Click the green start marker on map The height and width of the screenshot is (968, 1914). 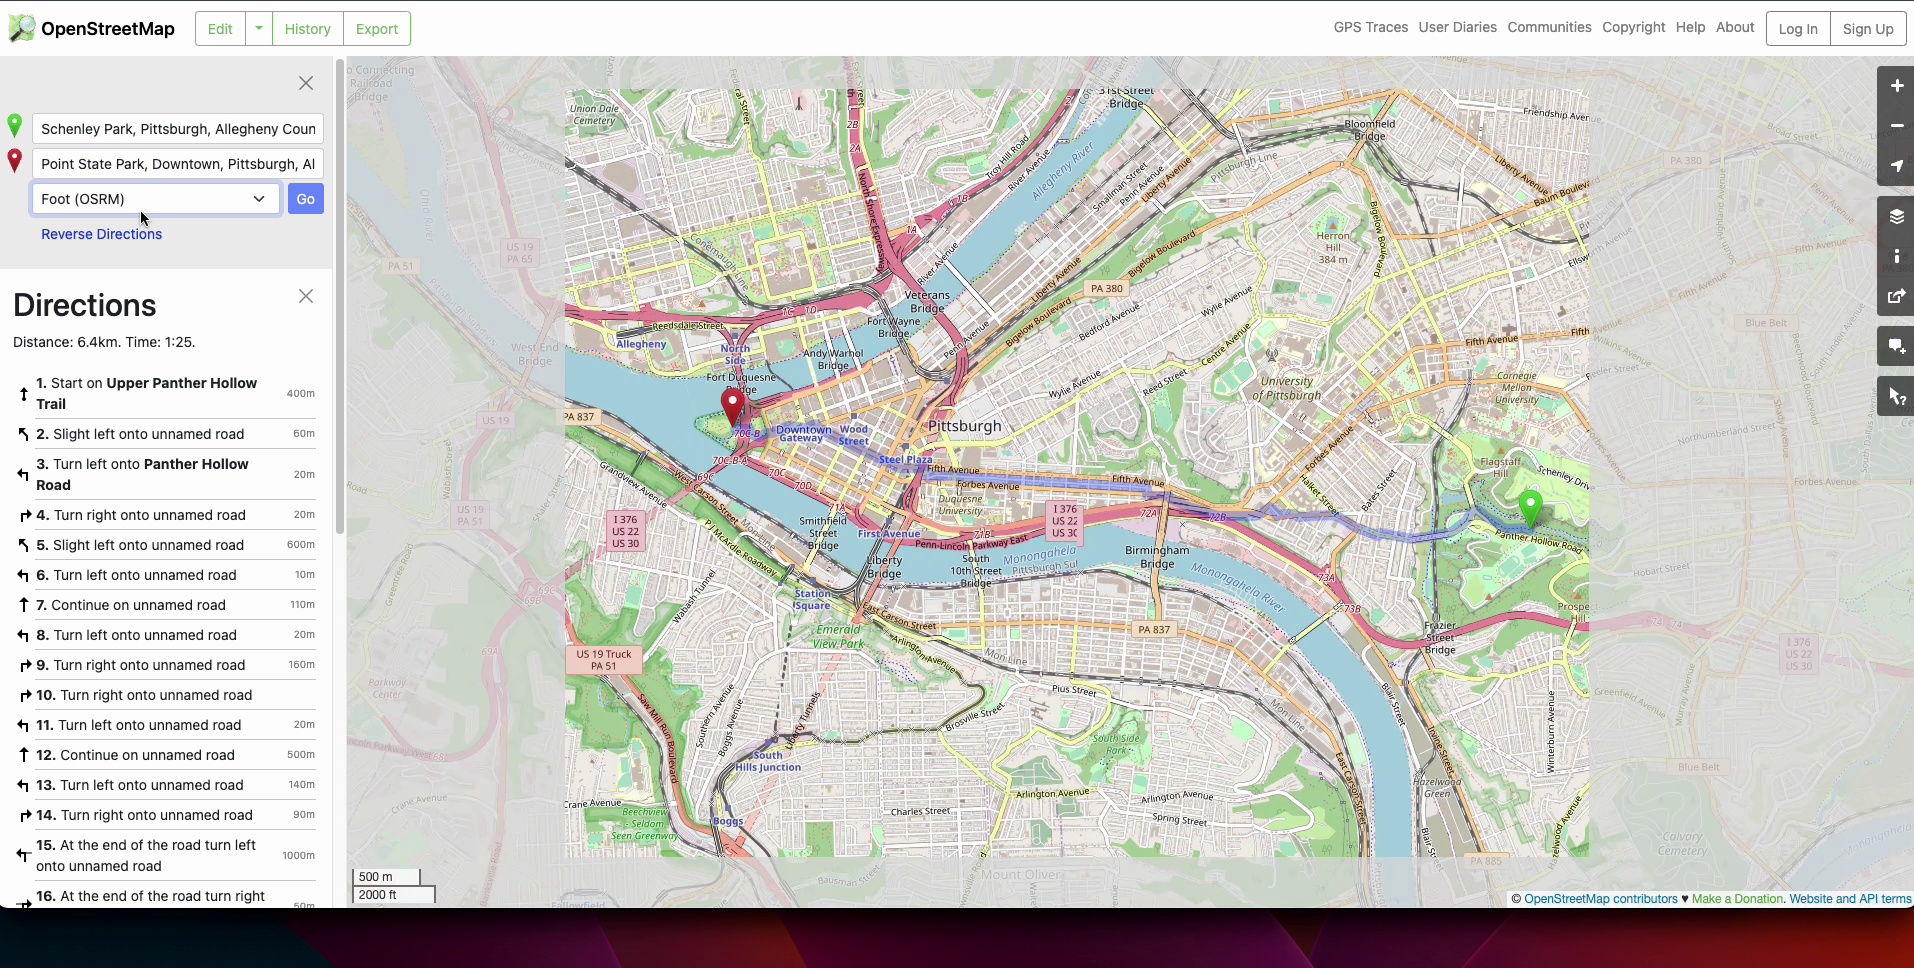pos(1530,506)
